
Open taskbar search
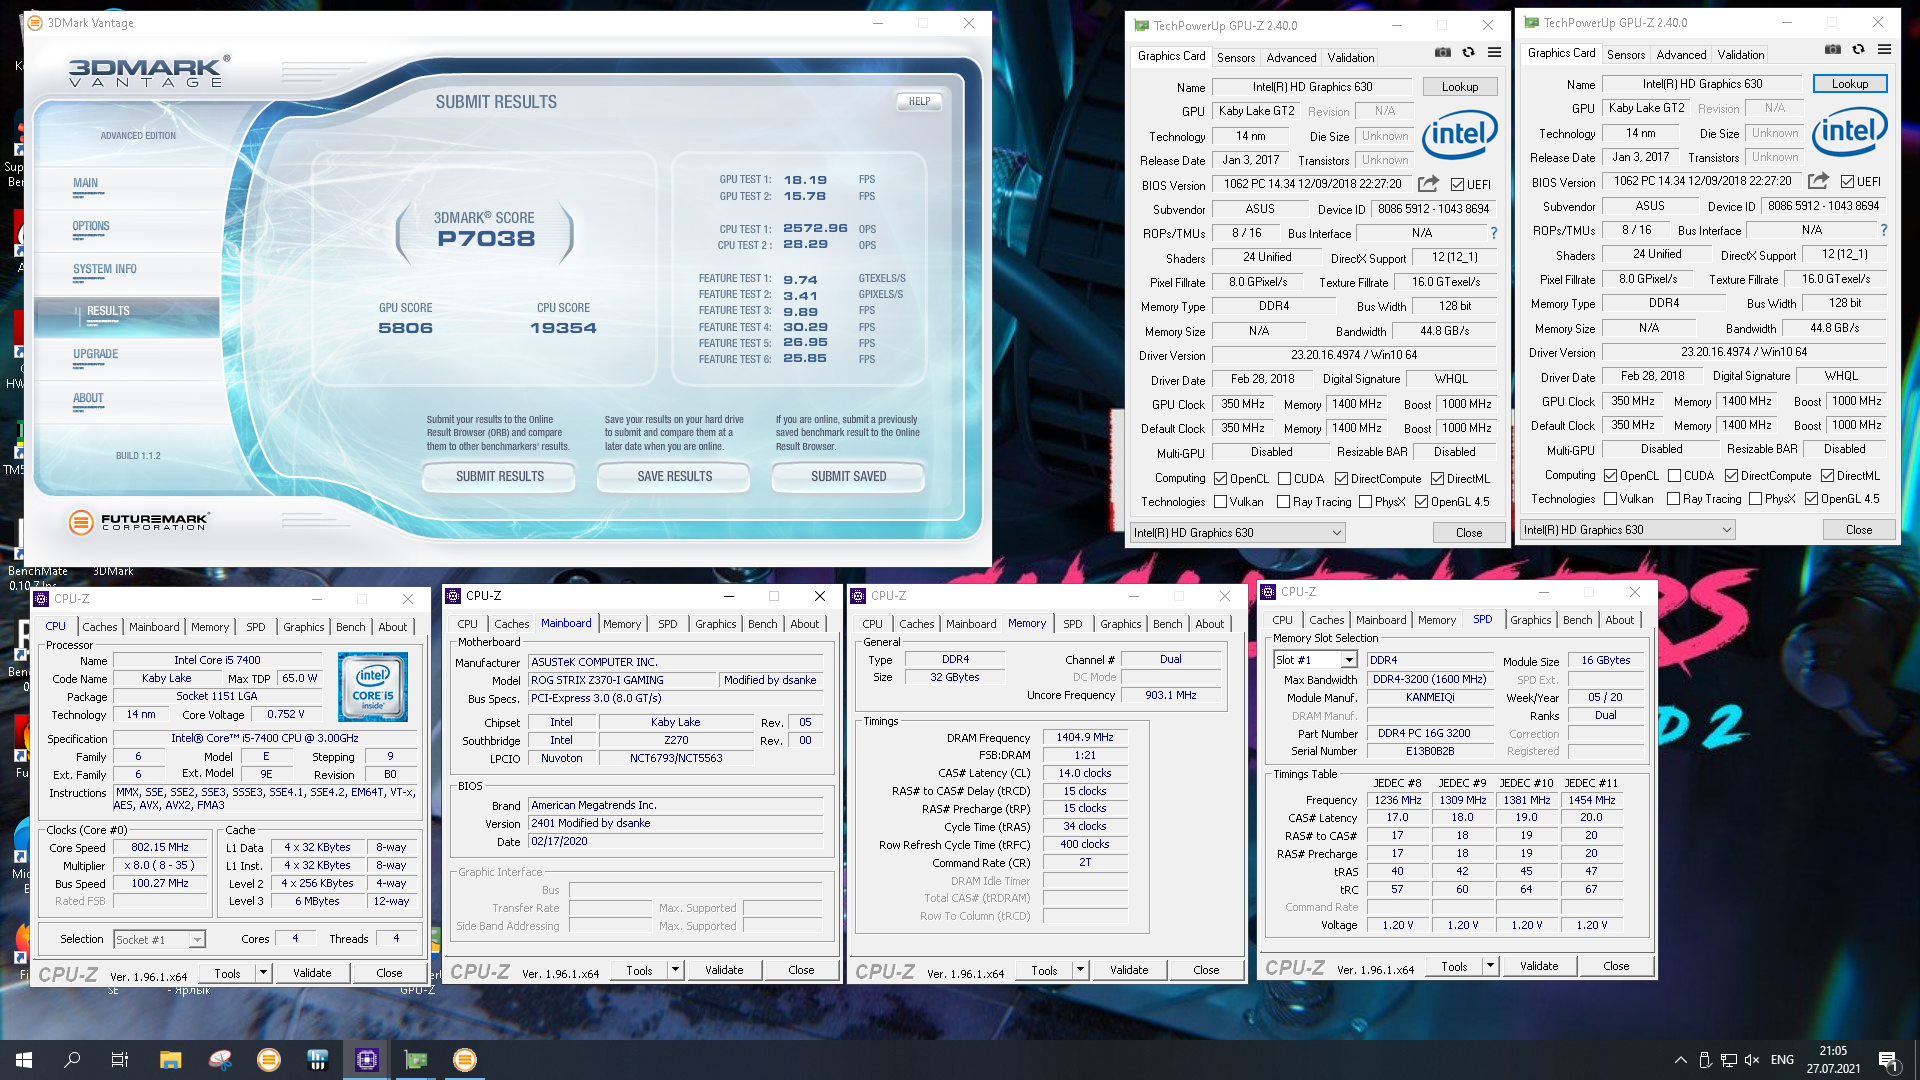pos(72,1060)
